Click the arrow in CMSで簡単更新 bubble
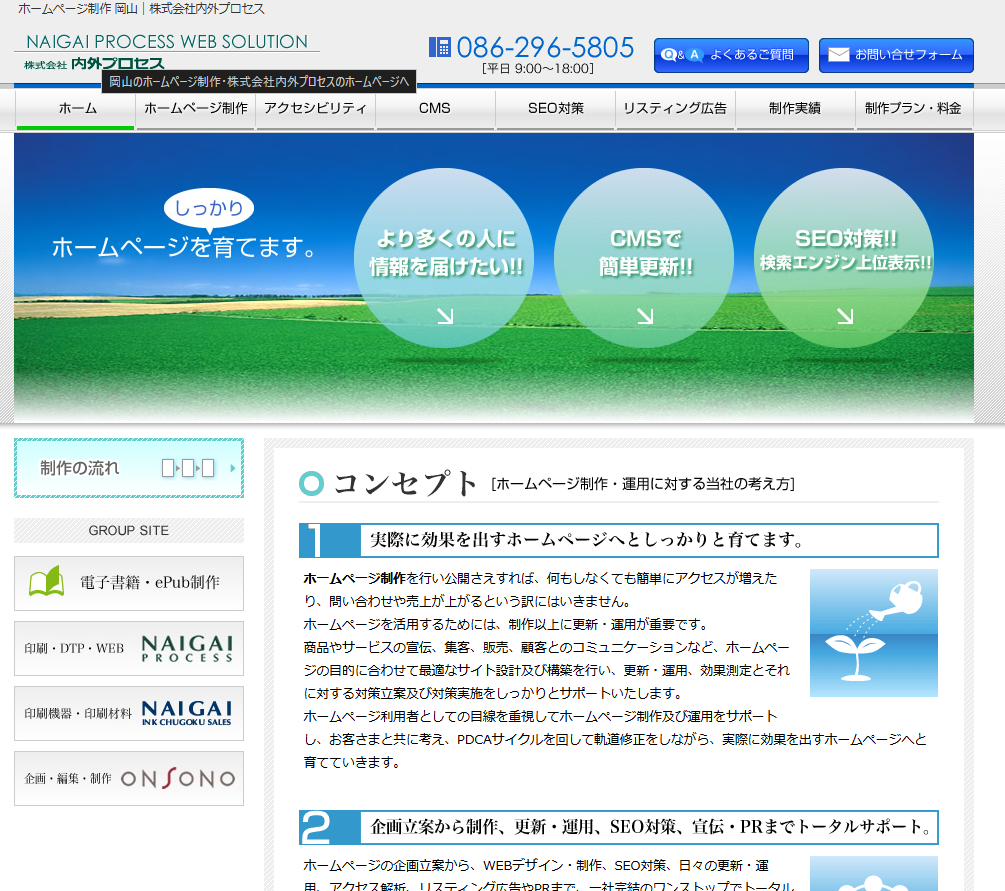Viewport: 1005px width, 891px height. coord(645,316)
